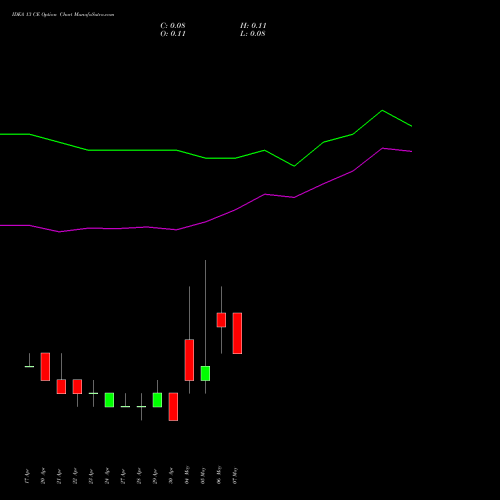The height and width of the screenshot is (500, 500).
Task: Click the green candlestick for 29 Apr
Action: (157, 400)
